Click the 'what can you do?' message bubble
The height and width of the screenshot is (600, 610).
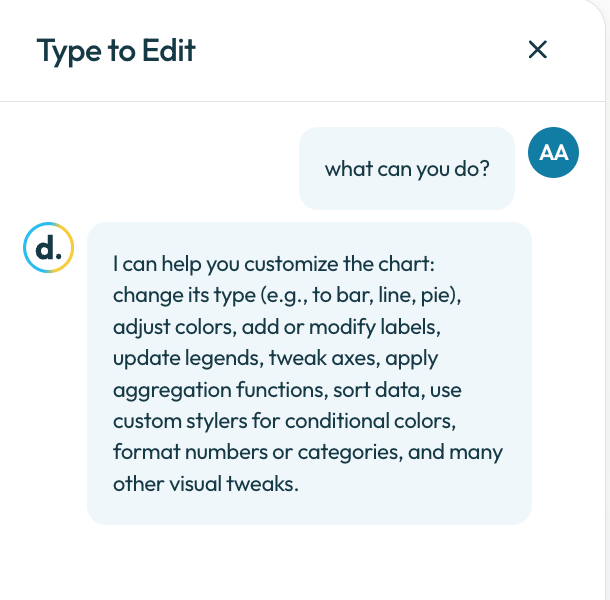point(407,168)
